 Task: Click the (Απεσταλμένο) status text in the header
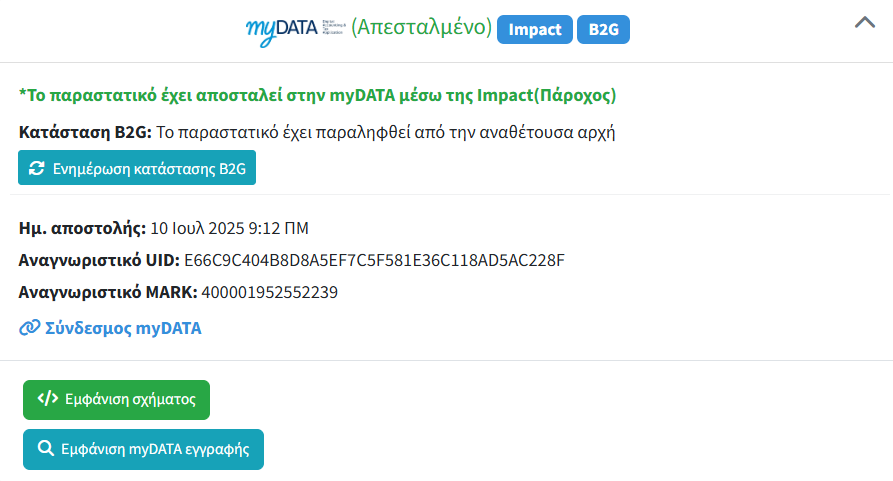(x=421, y=29)
